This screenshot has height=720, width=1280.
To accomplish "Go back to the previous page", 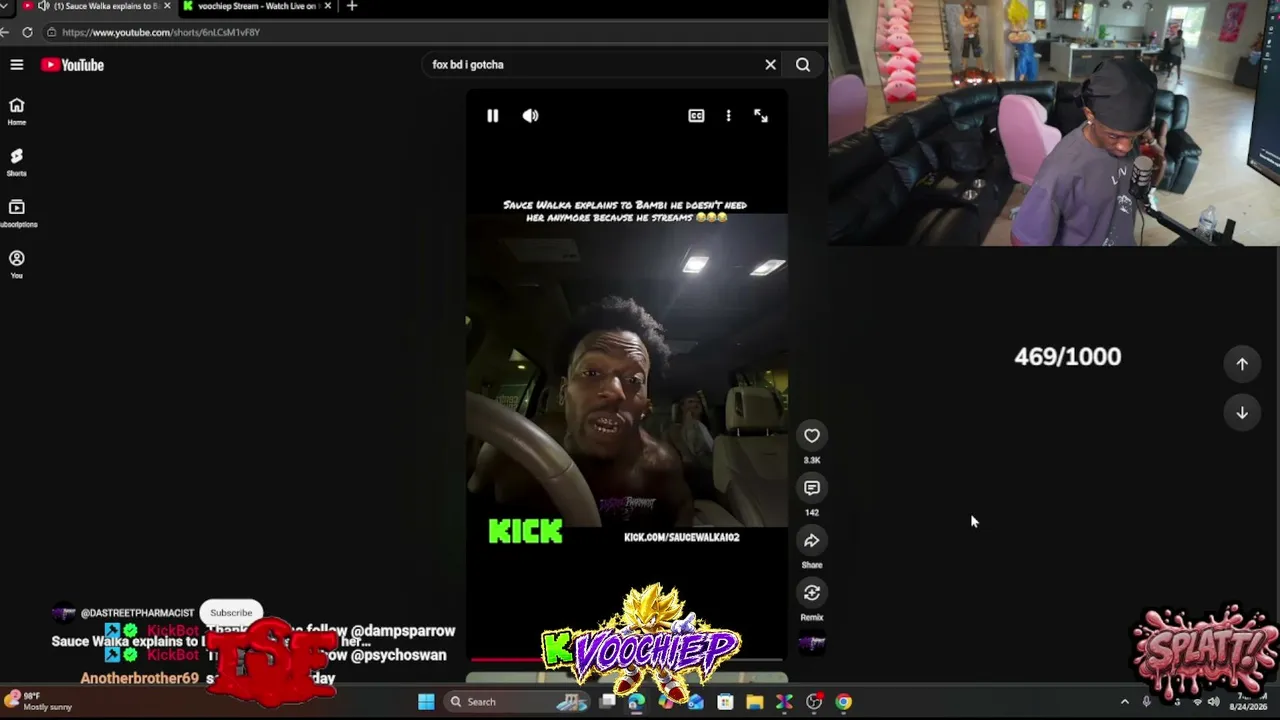I will pyautogui.click(x=5, y=32).
